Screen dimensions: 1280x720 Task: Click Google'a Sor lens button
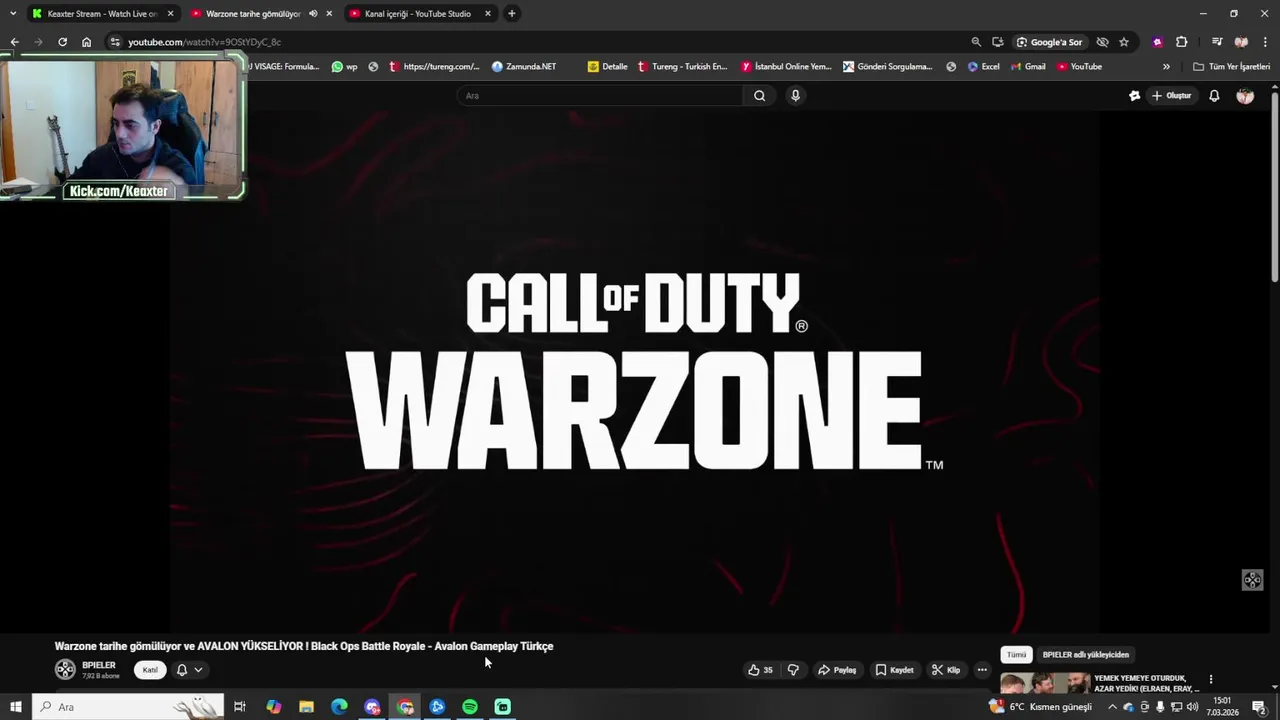point(1049,42)
